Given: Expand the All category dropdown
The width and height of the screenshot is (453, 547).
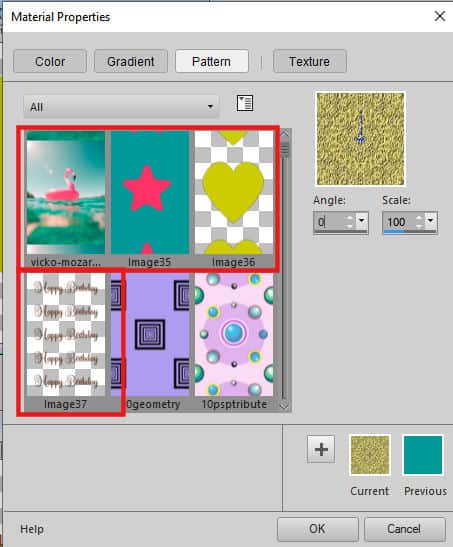Looking at the screenshot, I should (x=121, y=106).
